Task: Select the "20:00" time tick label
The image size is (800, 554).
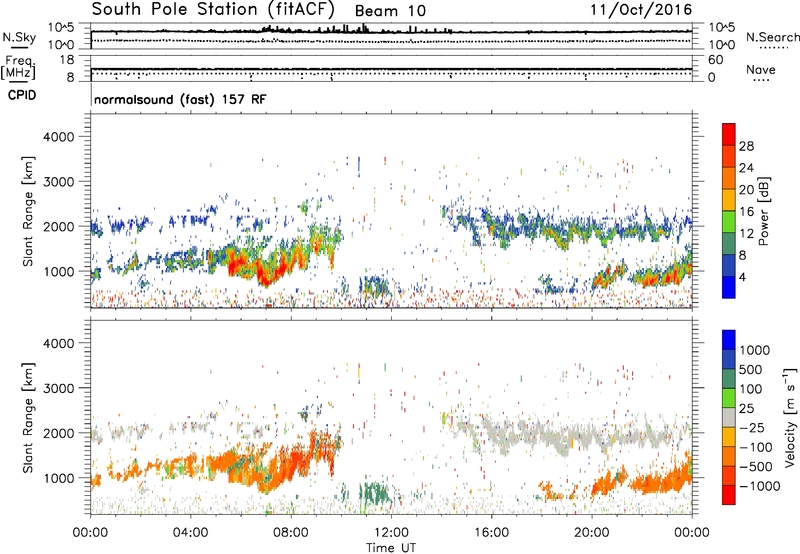Action: pyautogui.click(x=591, y=533)
